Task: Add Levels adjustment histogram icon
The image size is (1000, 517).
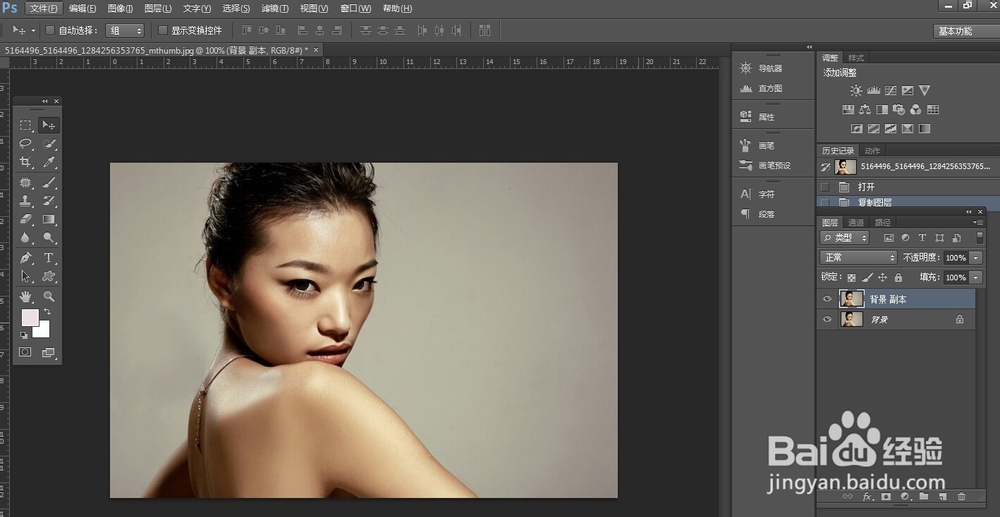Action: click(874, 91)
